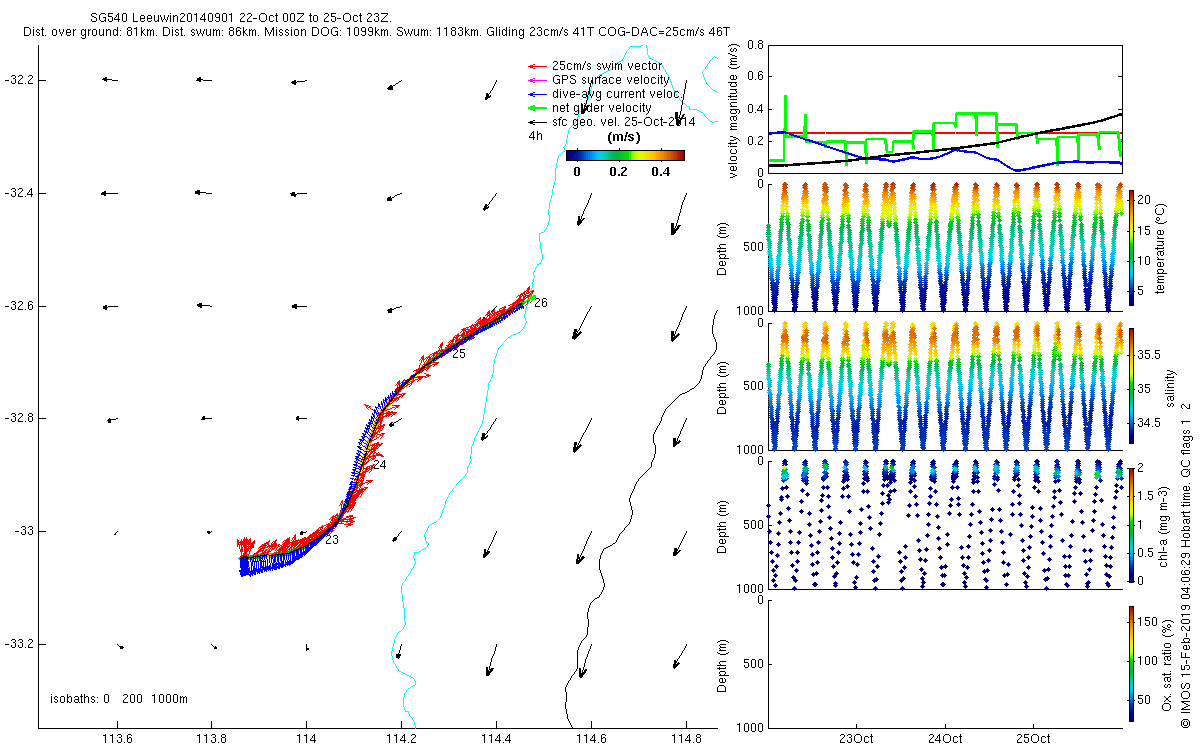The image size is (1200, 750).
Task: Click track day marker '25'
Action: 459,354
